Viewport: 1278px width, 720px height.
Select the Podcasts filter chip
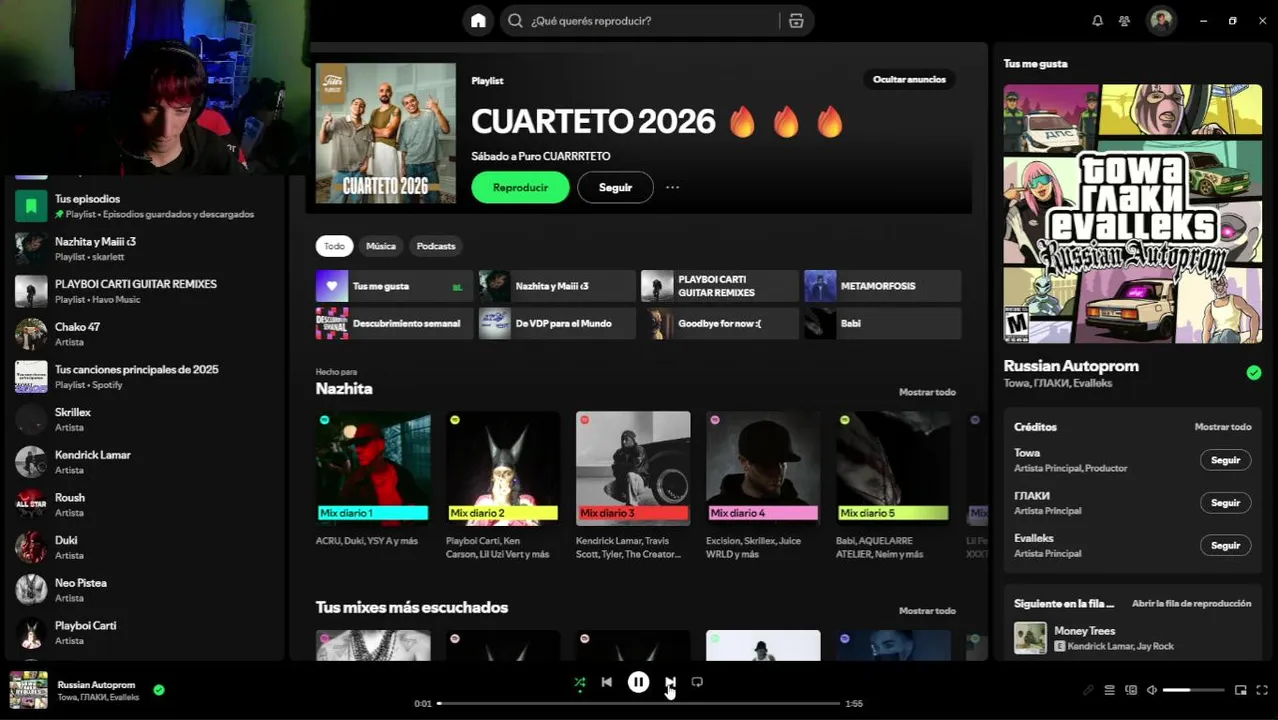pos(436,246)
